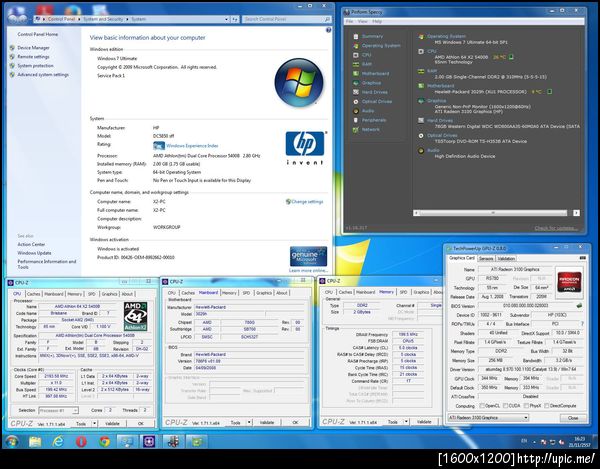Viewport: 600px width, 469px height.
Task: Open Control Panel help question icon
Action: tap(328, 30)
